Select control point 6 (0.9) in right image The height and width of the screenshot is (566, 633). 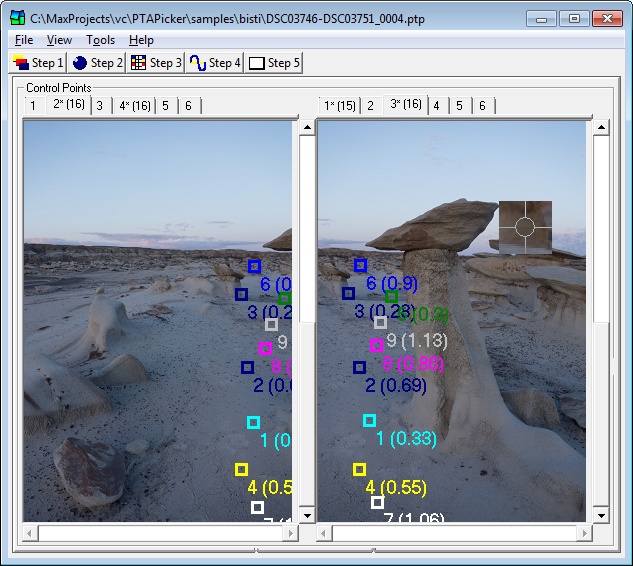pyautogui.click(x=361, y=266)
